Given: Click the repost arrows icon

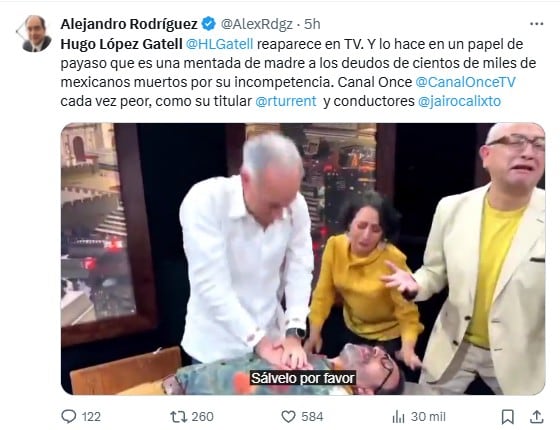Looking at the screenshot, I should click(x=178, y=416).
